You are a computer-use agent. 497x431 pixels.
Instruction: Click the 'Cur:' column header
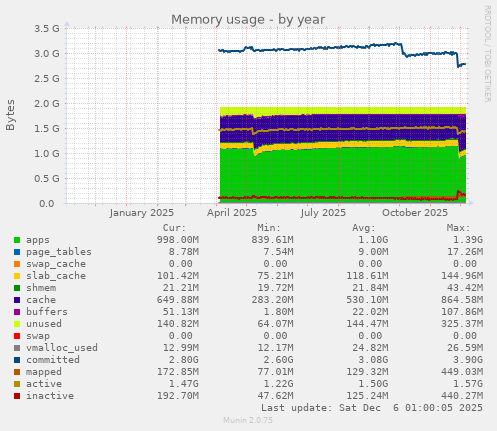[x=174, y=228]
